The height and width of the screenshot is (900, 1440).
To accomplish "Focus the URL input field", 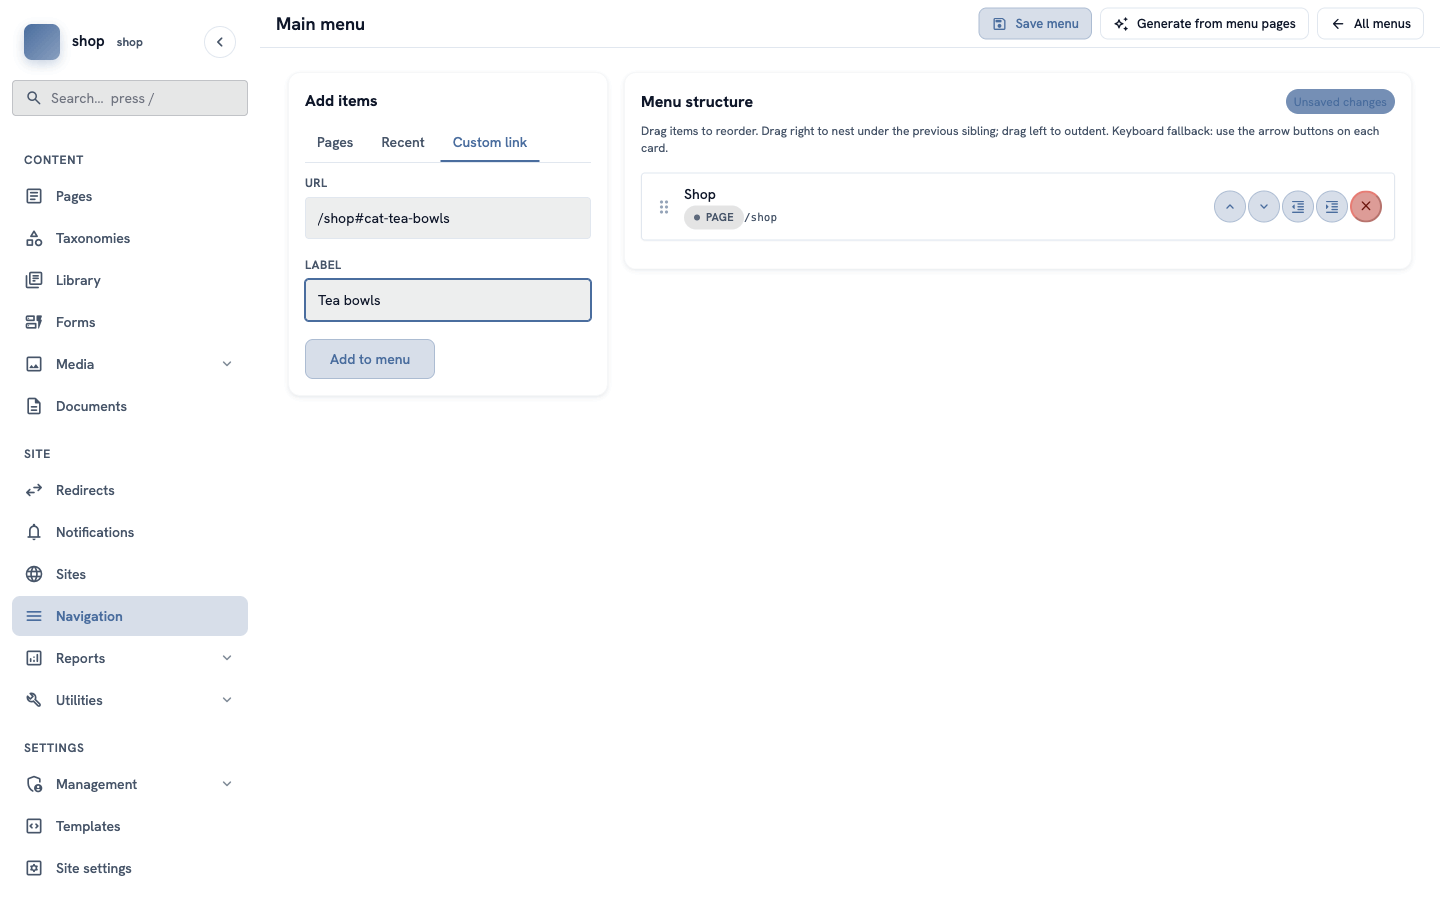I will click(x=448, y=218).
